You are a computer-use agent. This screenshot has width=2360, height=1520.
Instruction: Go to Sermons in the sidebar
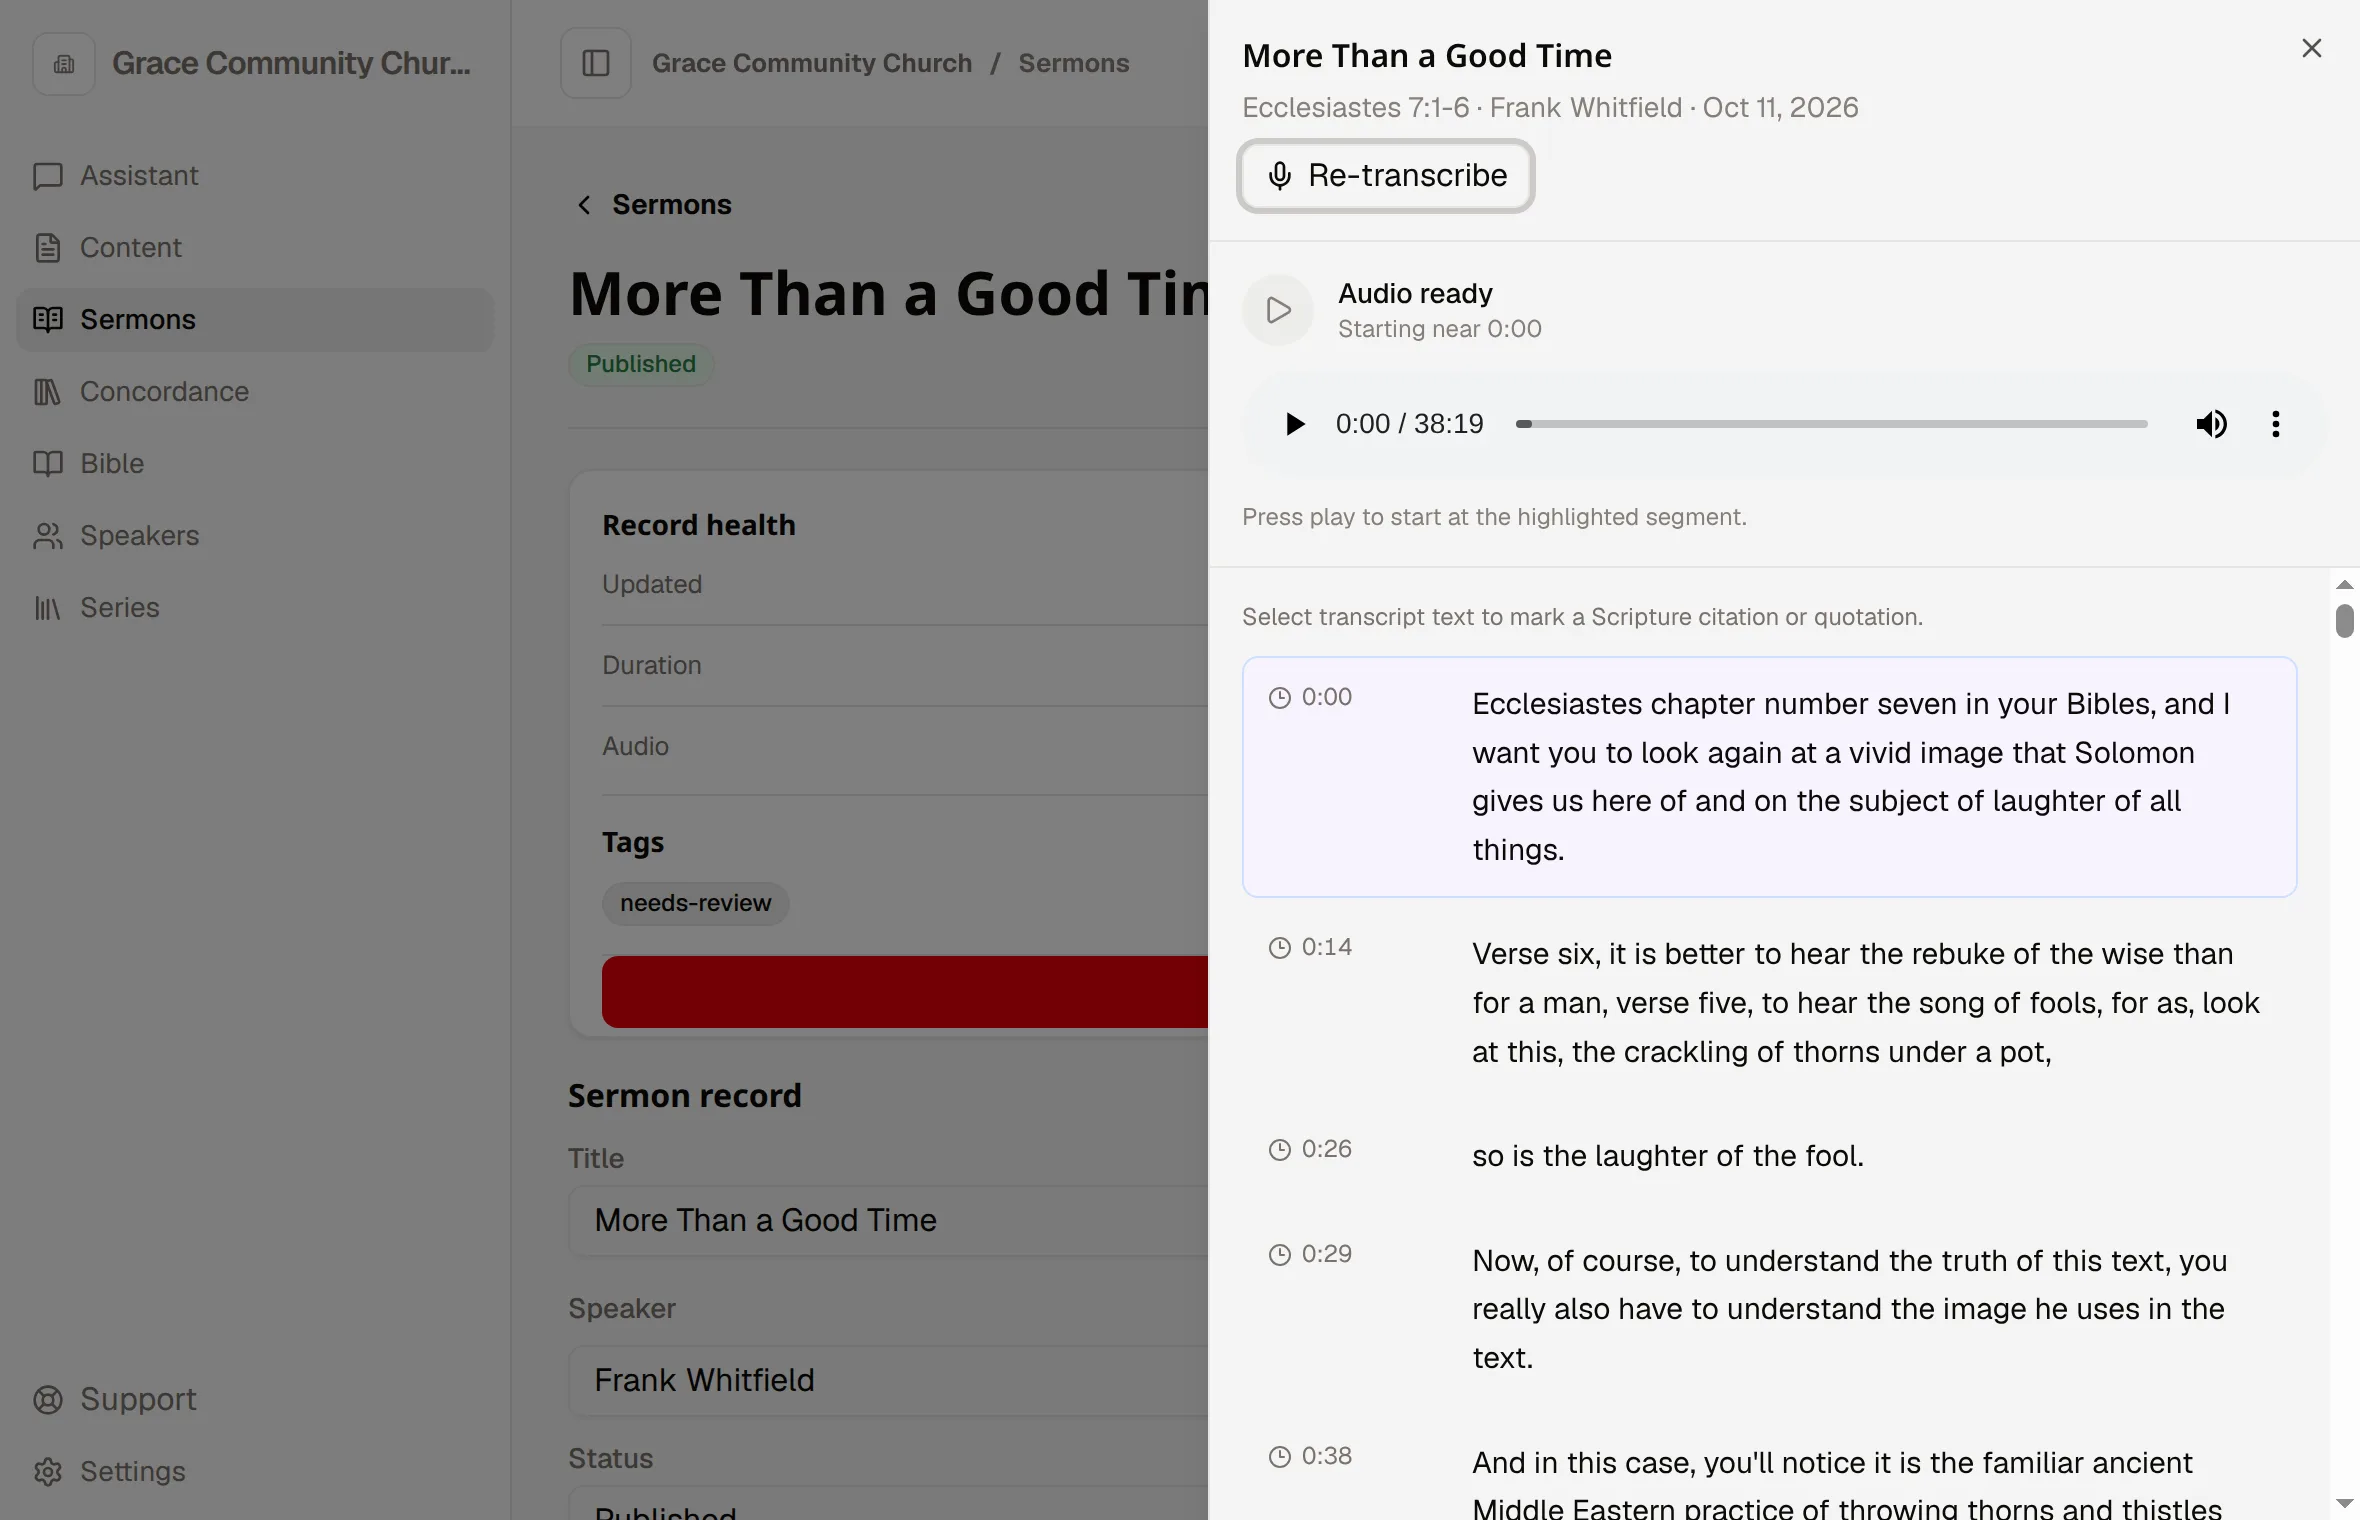pos(255,320)
